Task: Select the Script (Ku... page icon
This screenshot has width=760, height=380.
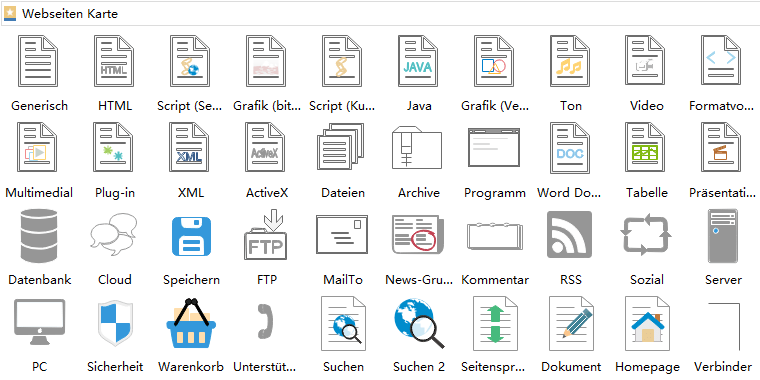Action: [x=342, y=61]
